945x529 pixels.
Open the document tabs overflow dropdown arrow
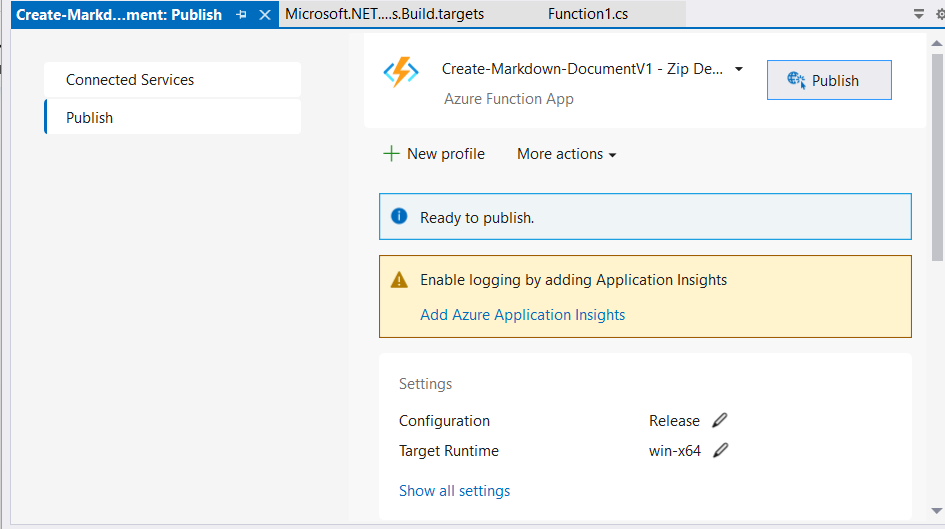[918, 14]
